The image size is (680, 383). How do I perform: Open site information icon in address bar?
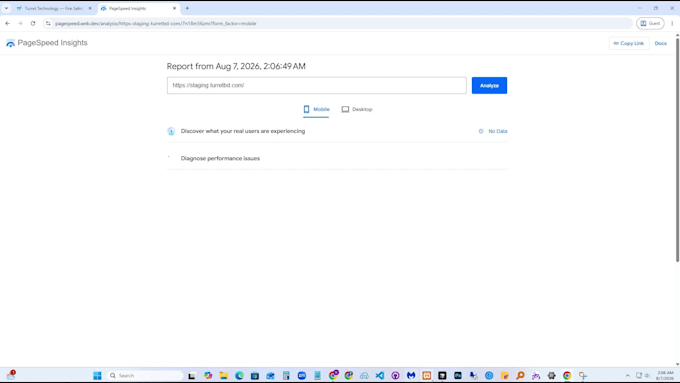48,23
